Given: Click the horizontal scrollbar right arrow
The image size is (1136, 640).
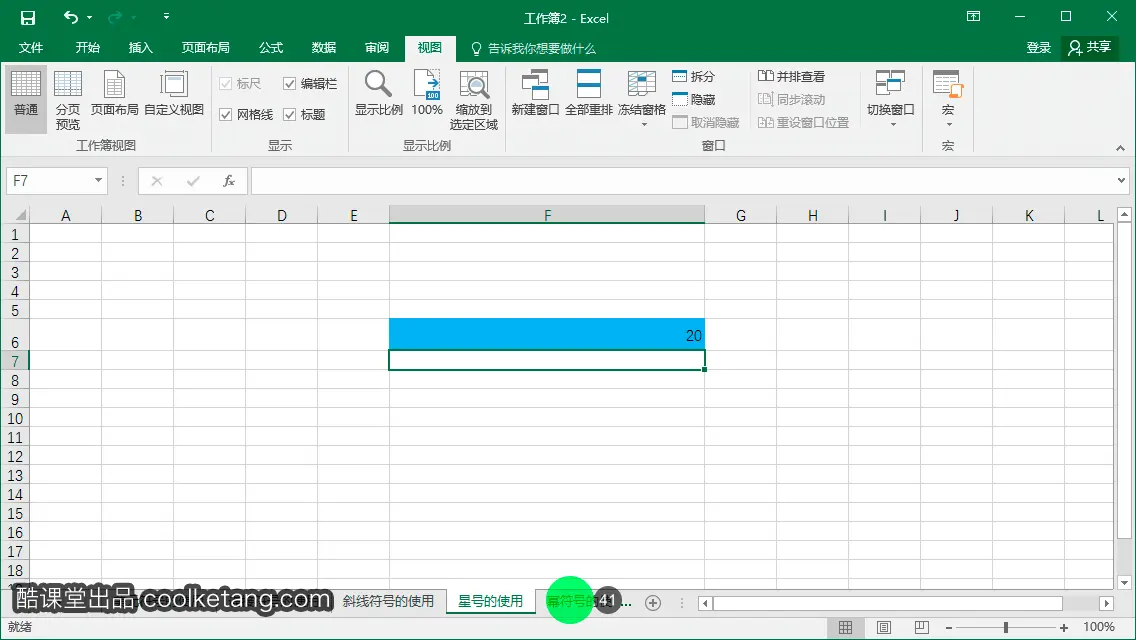Looking at the screenshot, I should pyautogui.click(x=1106, y=603).
